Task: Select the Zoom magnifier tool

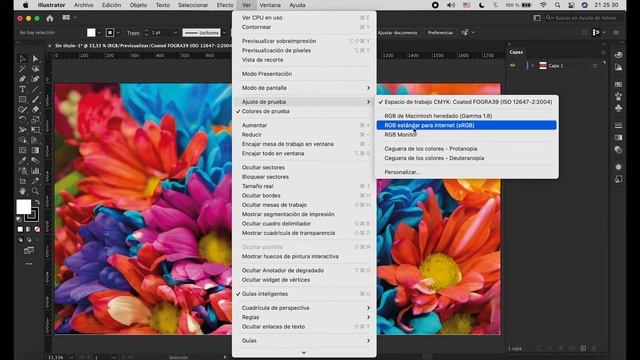Action: click(x=36, y=191)
